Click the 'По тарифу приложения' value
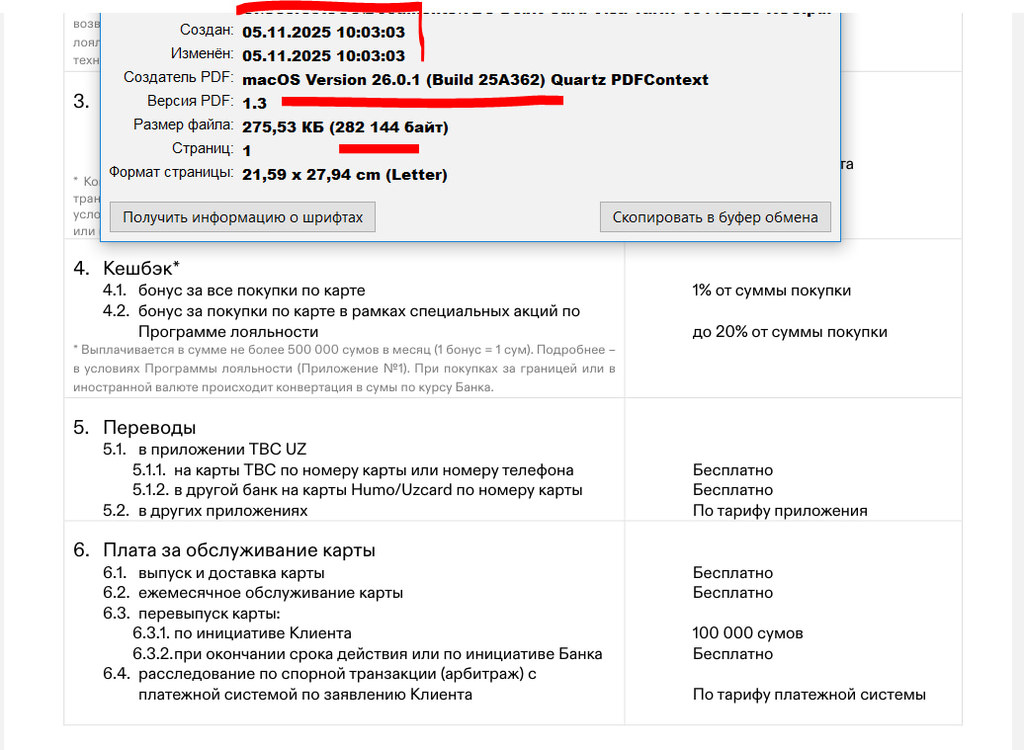The image size is (1024, 750). [x=779, y=511]
